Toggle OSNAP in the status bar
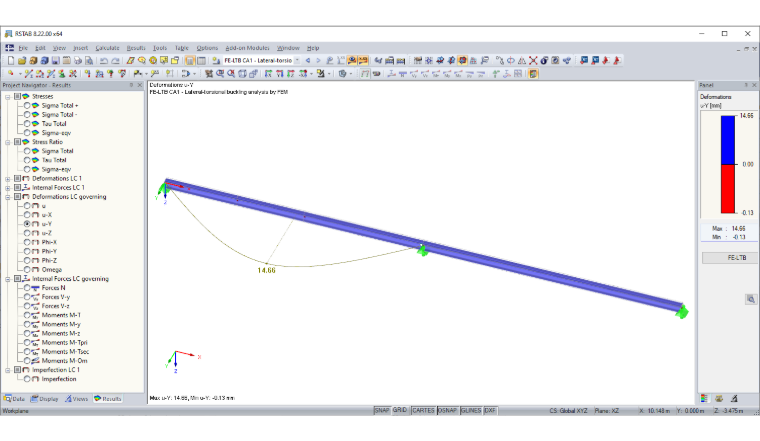The image size is (760, 441). [x=447, y=410]
